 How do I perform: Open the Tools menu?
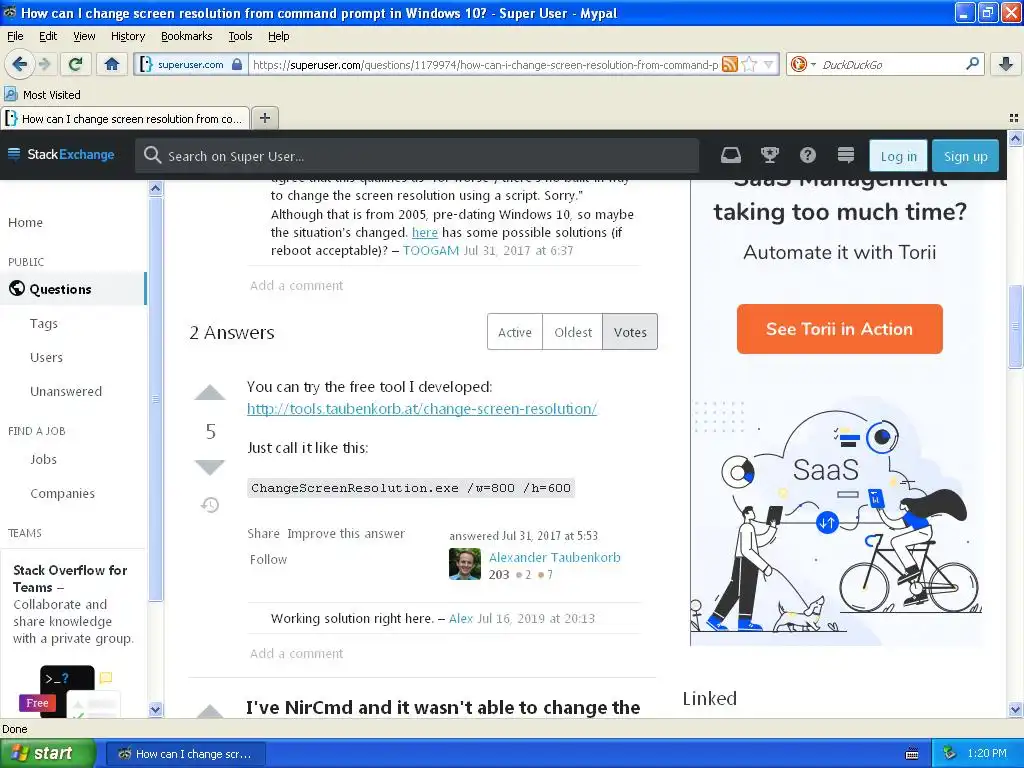240,36
